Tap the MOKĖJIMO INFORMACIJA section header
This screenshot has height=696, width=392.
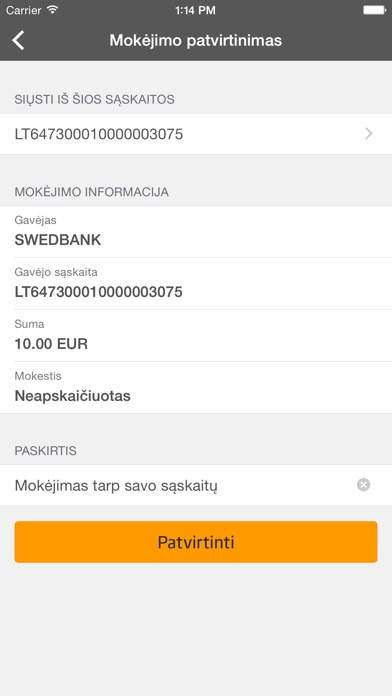click(x=91, y=192)
